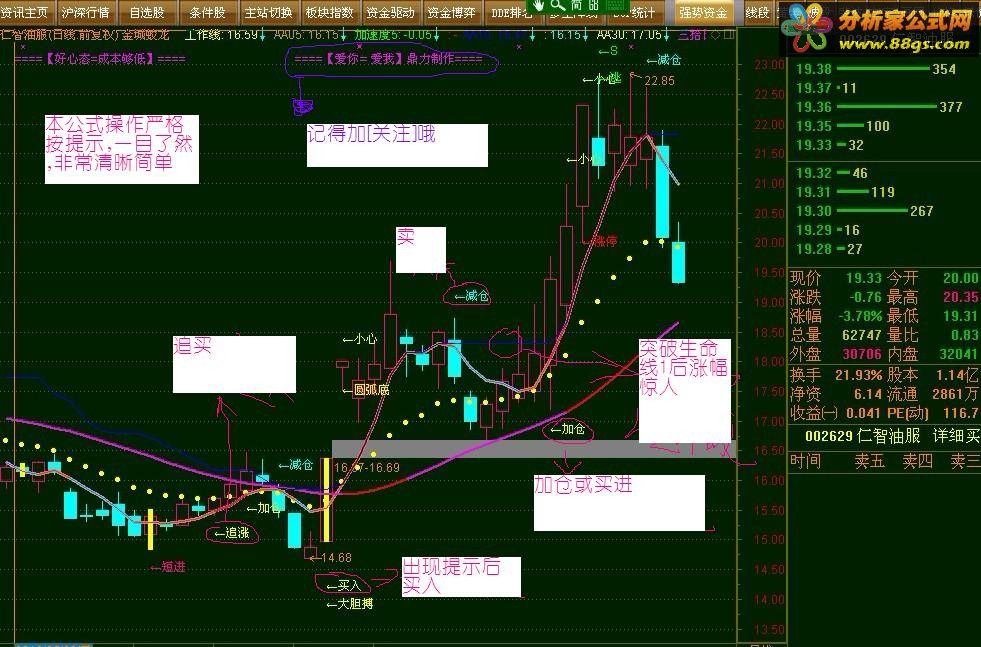Select the 19.38 ask row with 354
This screenshot has width=981, height=647.
pos(876,69)
